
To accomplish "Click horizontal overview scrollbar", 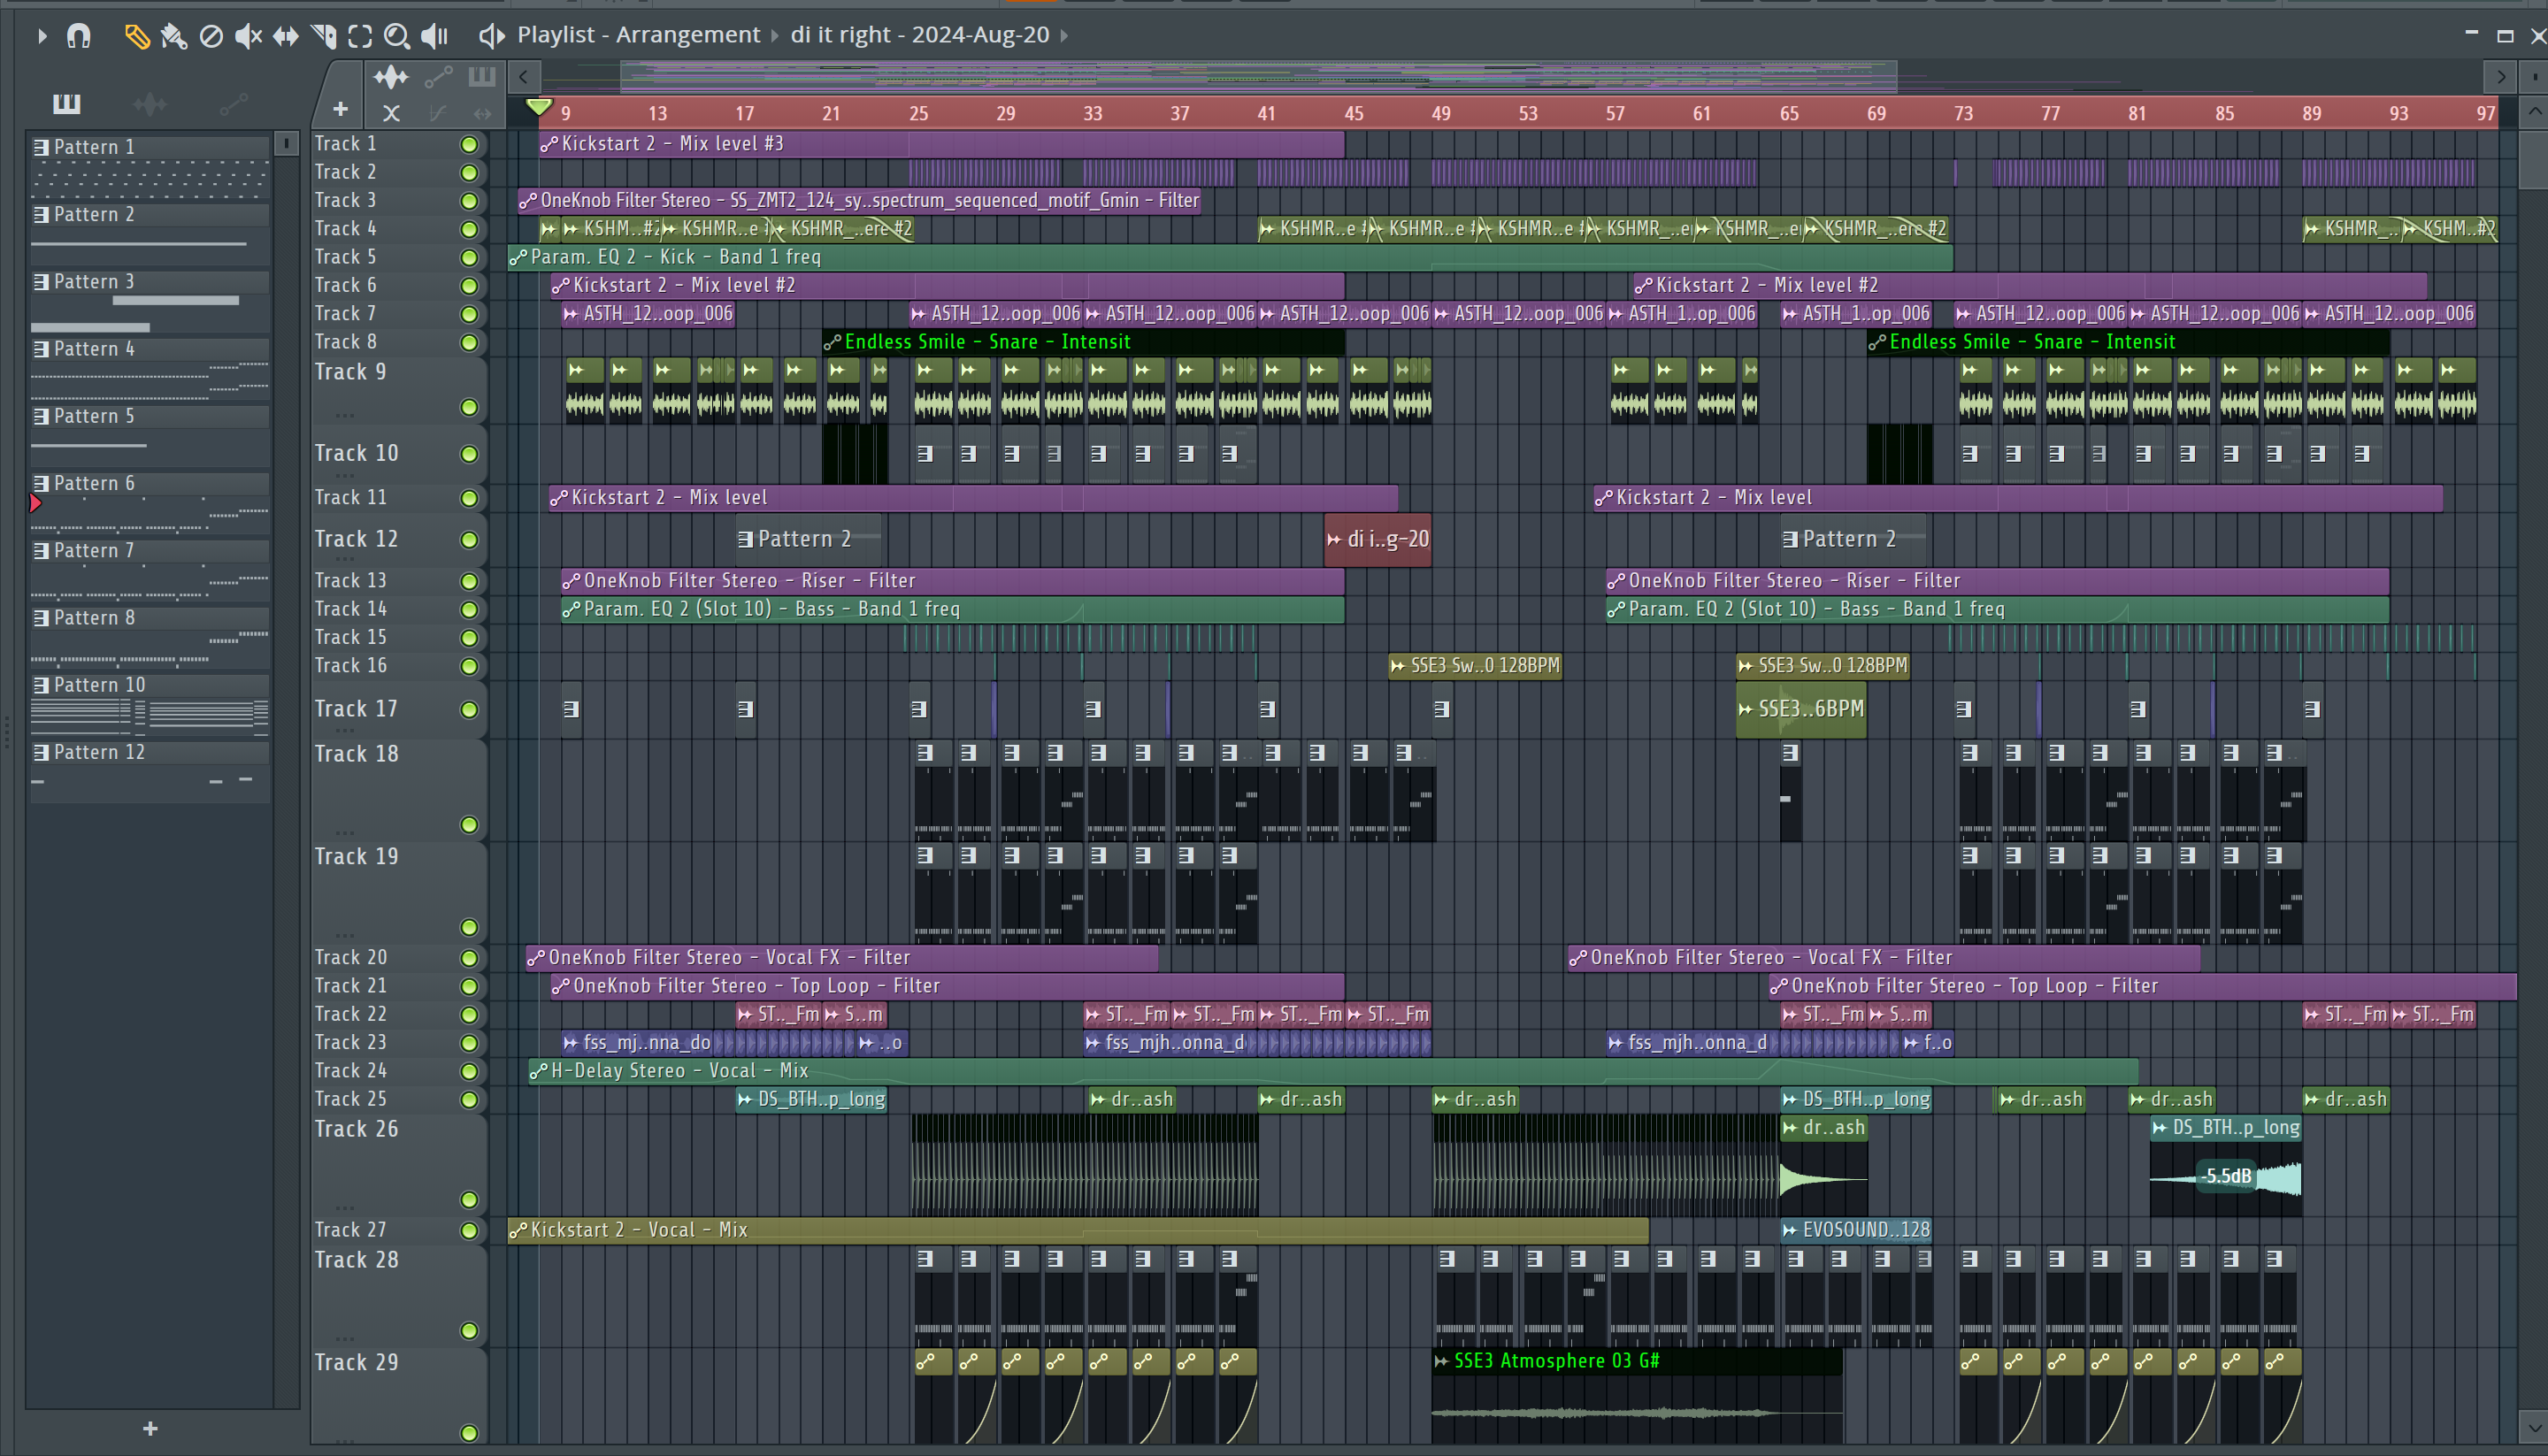I will click(1258, 76).
